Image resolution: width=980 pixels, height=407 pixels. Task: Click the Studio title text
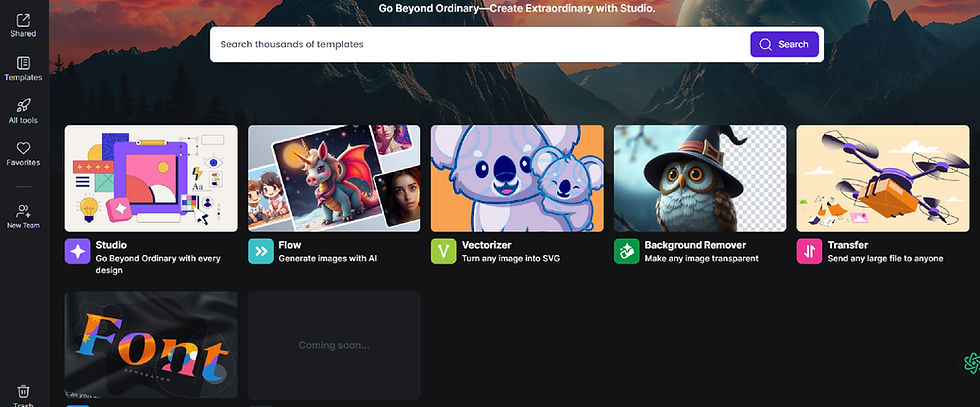111,245
